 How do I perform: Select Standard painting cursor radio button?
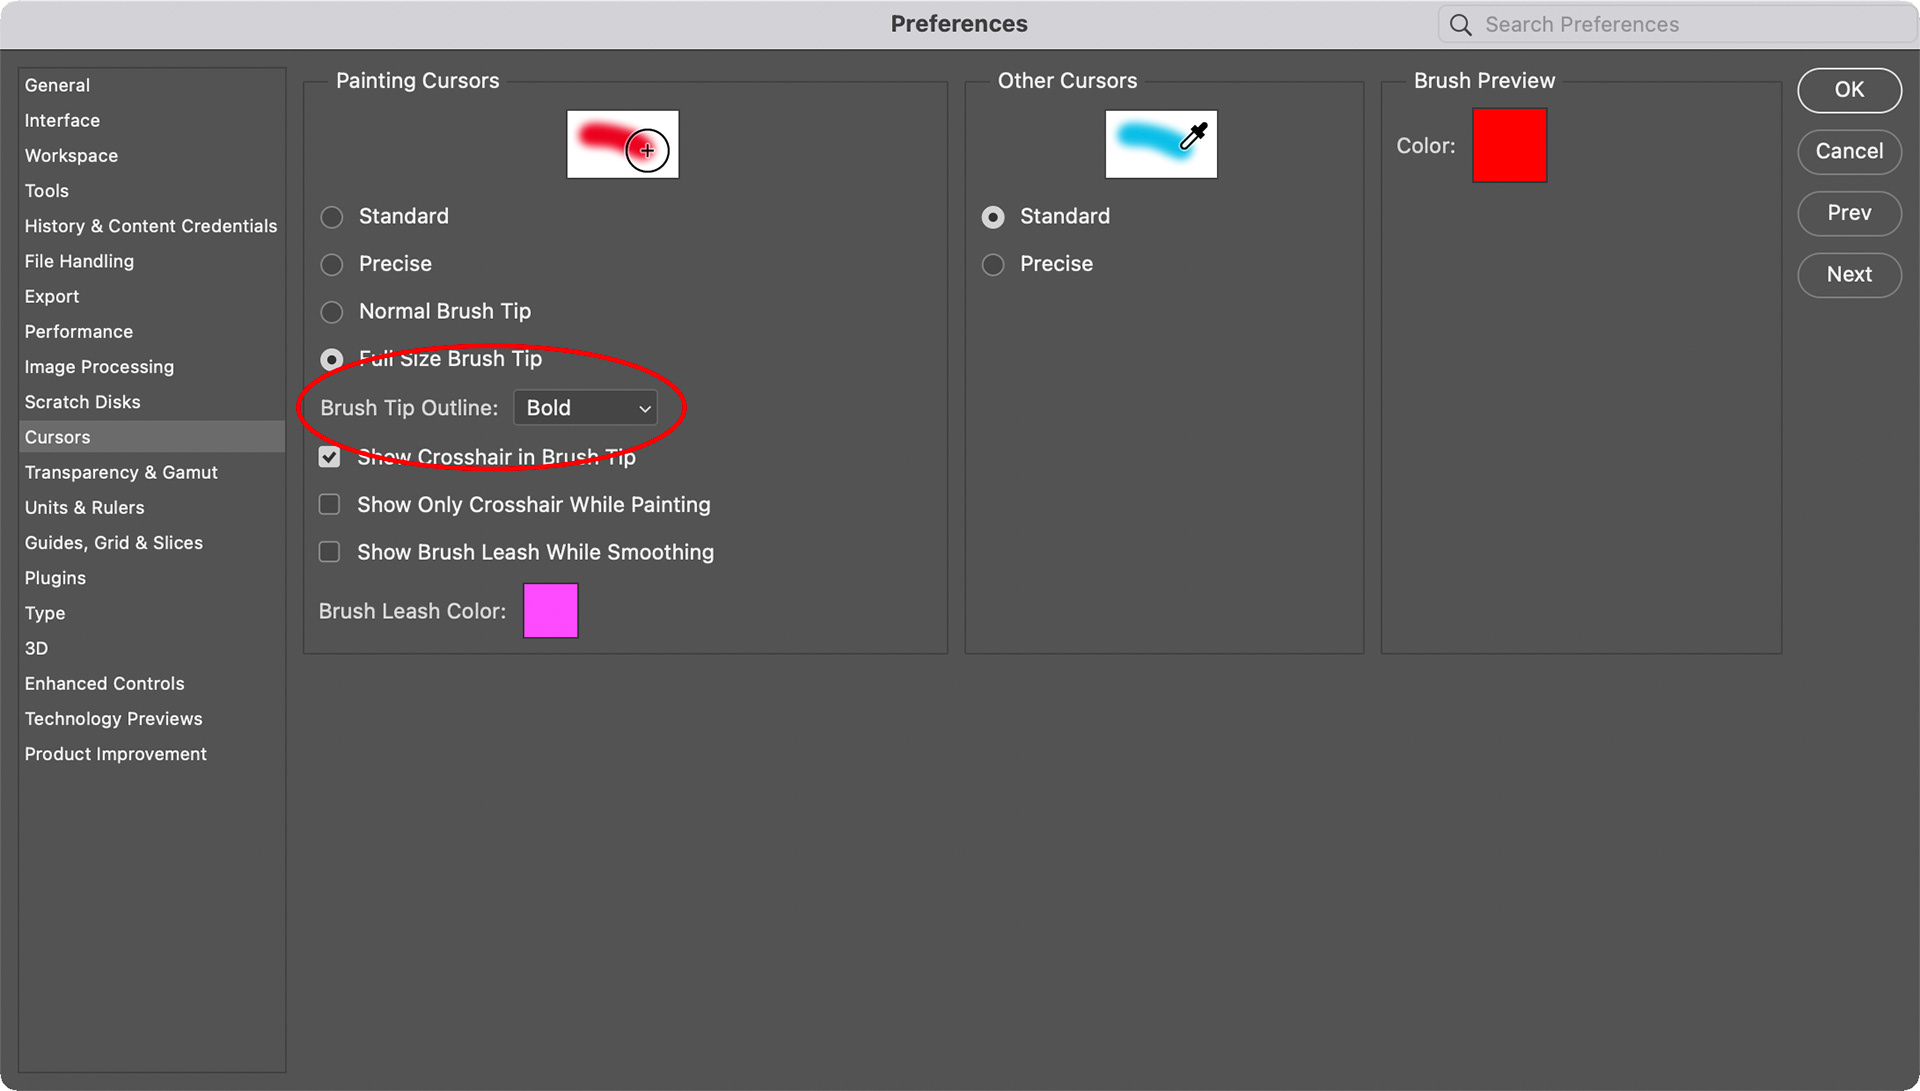332,217
